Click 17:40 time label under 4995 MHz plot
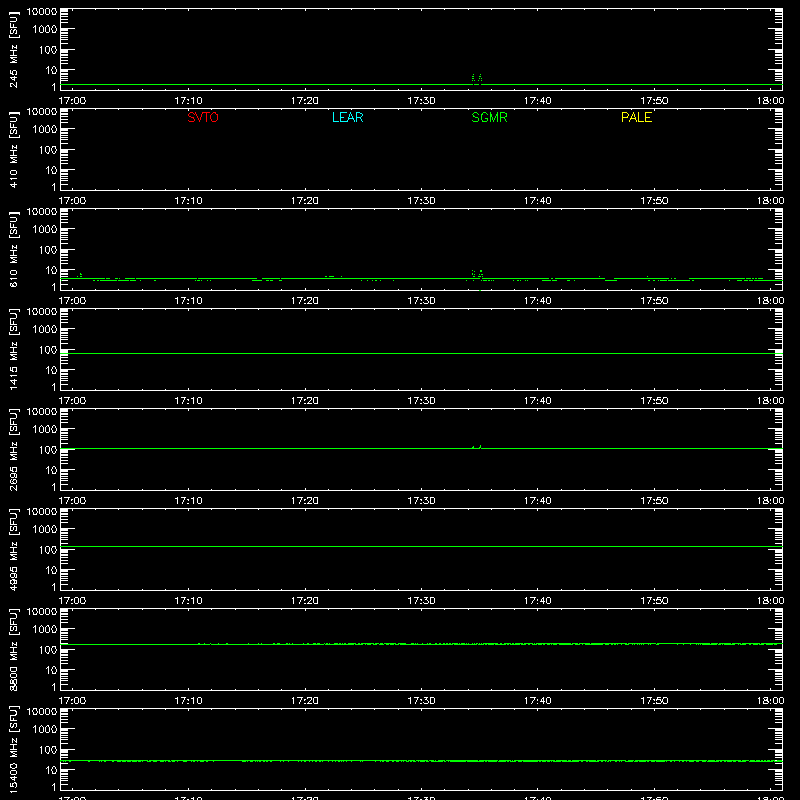Screen dimensions: 800x800 [538, 601]
